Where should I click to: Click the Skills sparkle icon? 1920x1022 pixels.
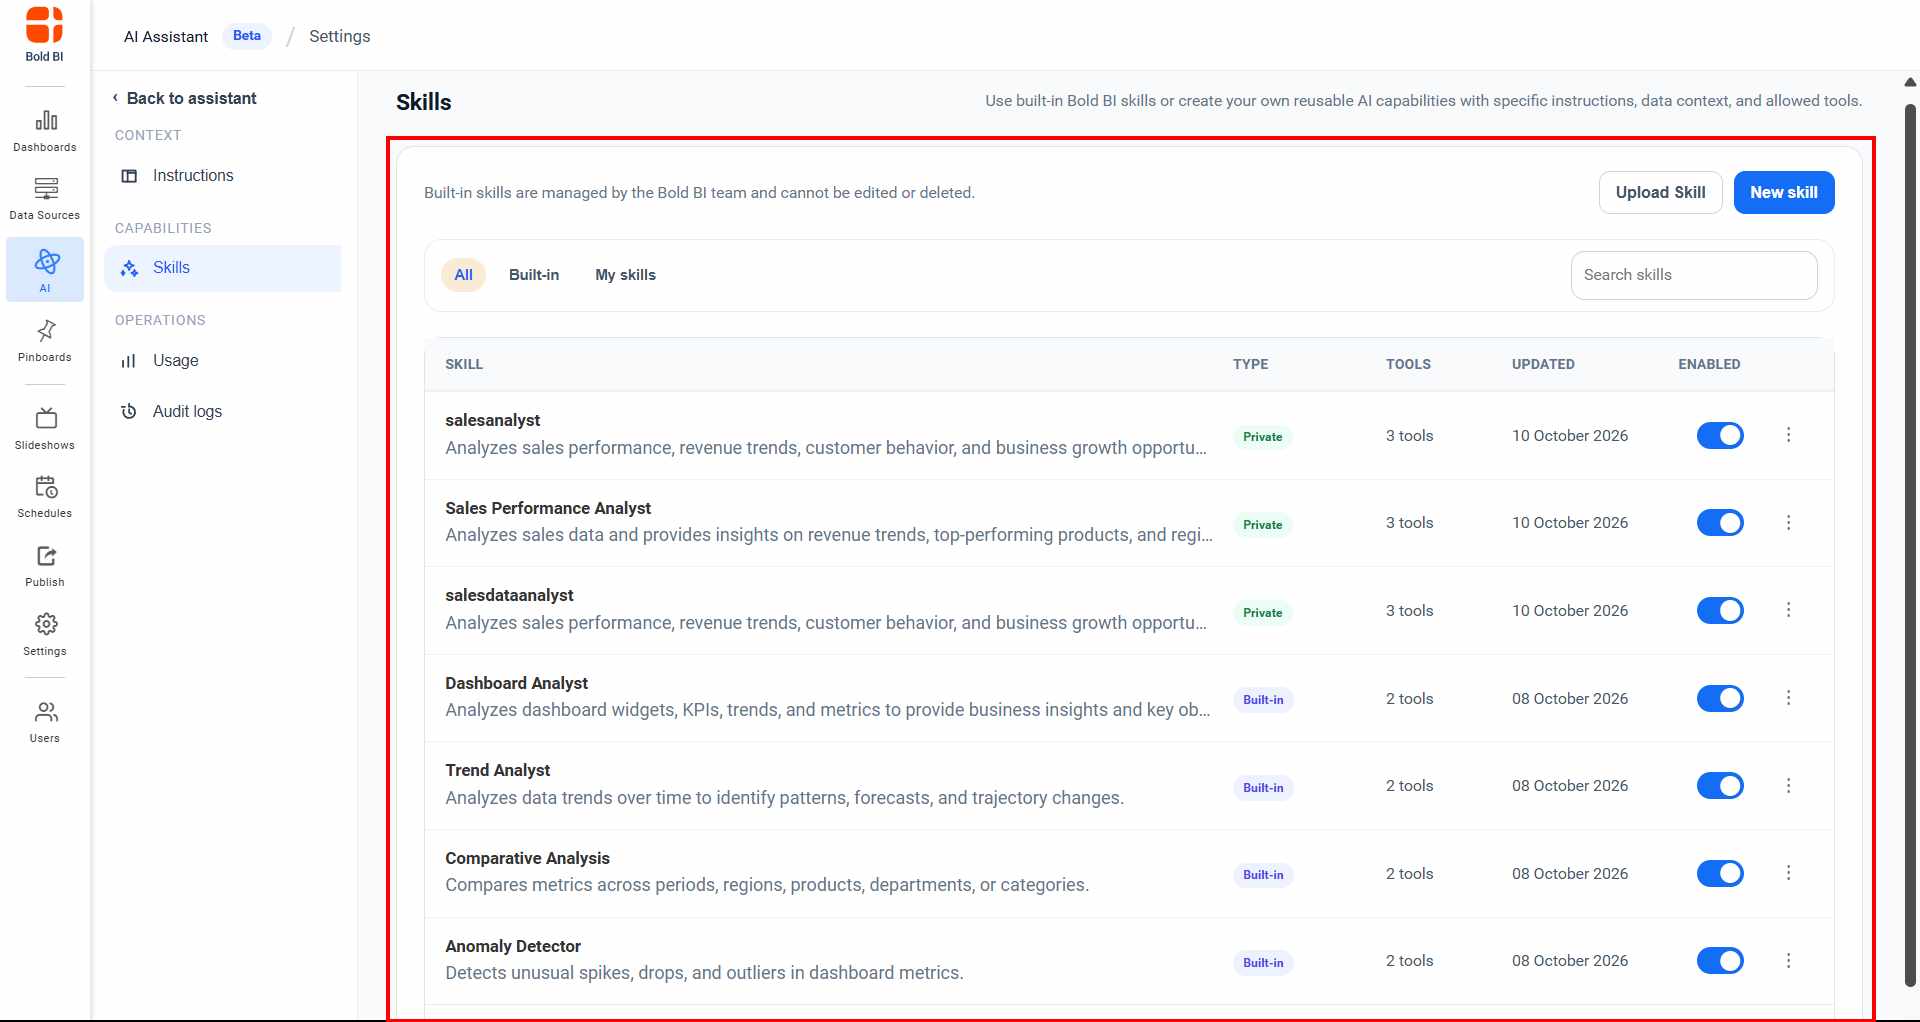(129, 268)
